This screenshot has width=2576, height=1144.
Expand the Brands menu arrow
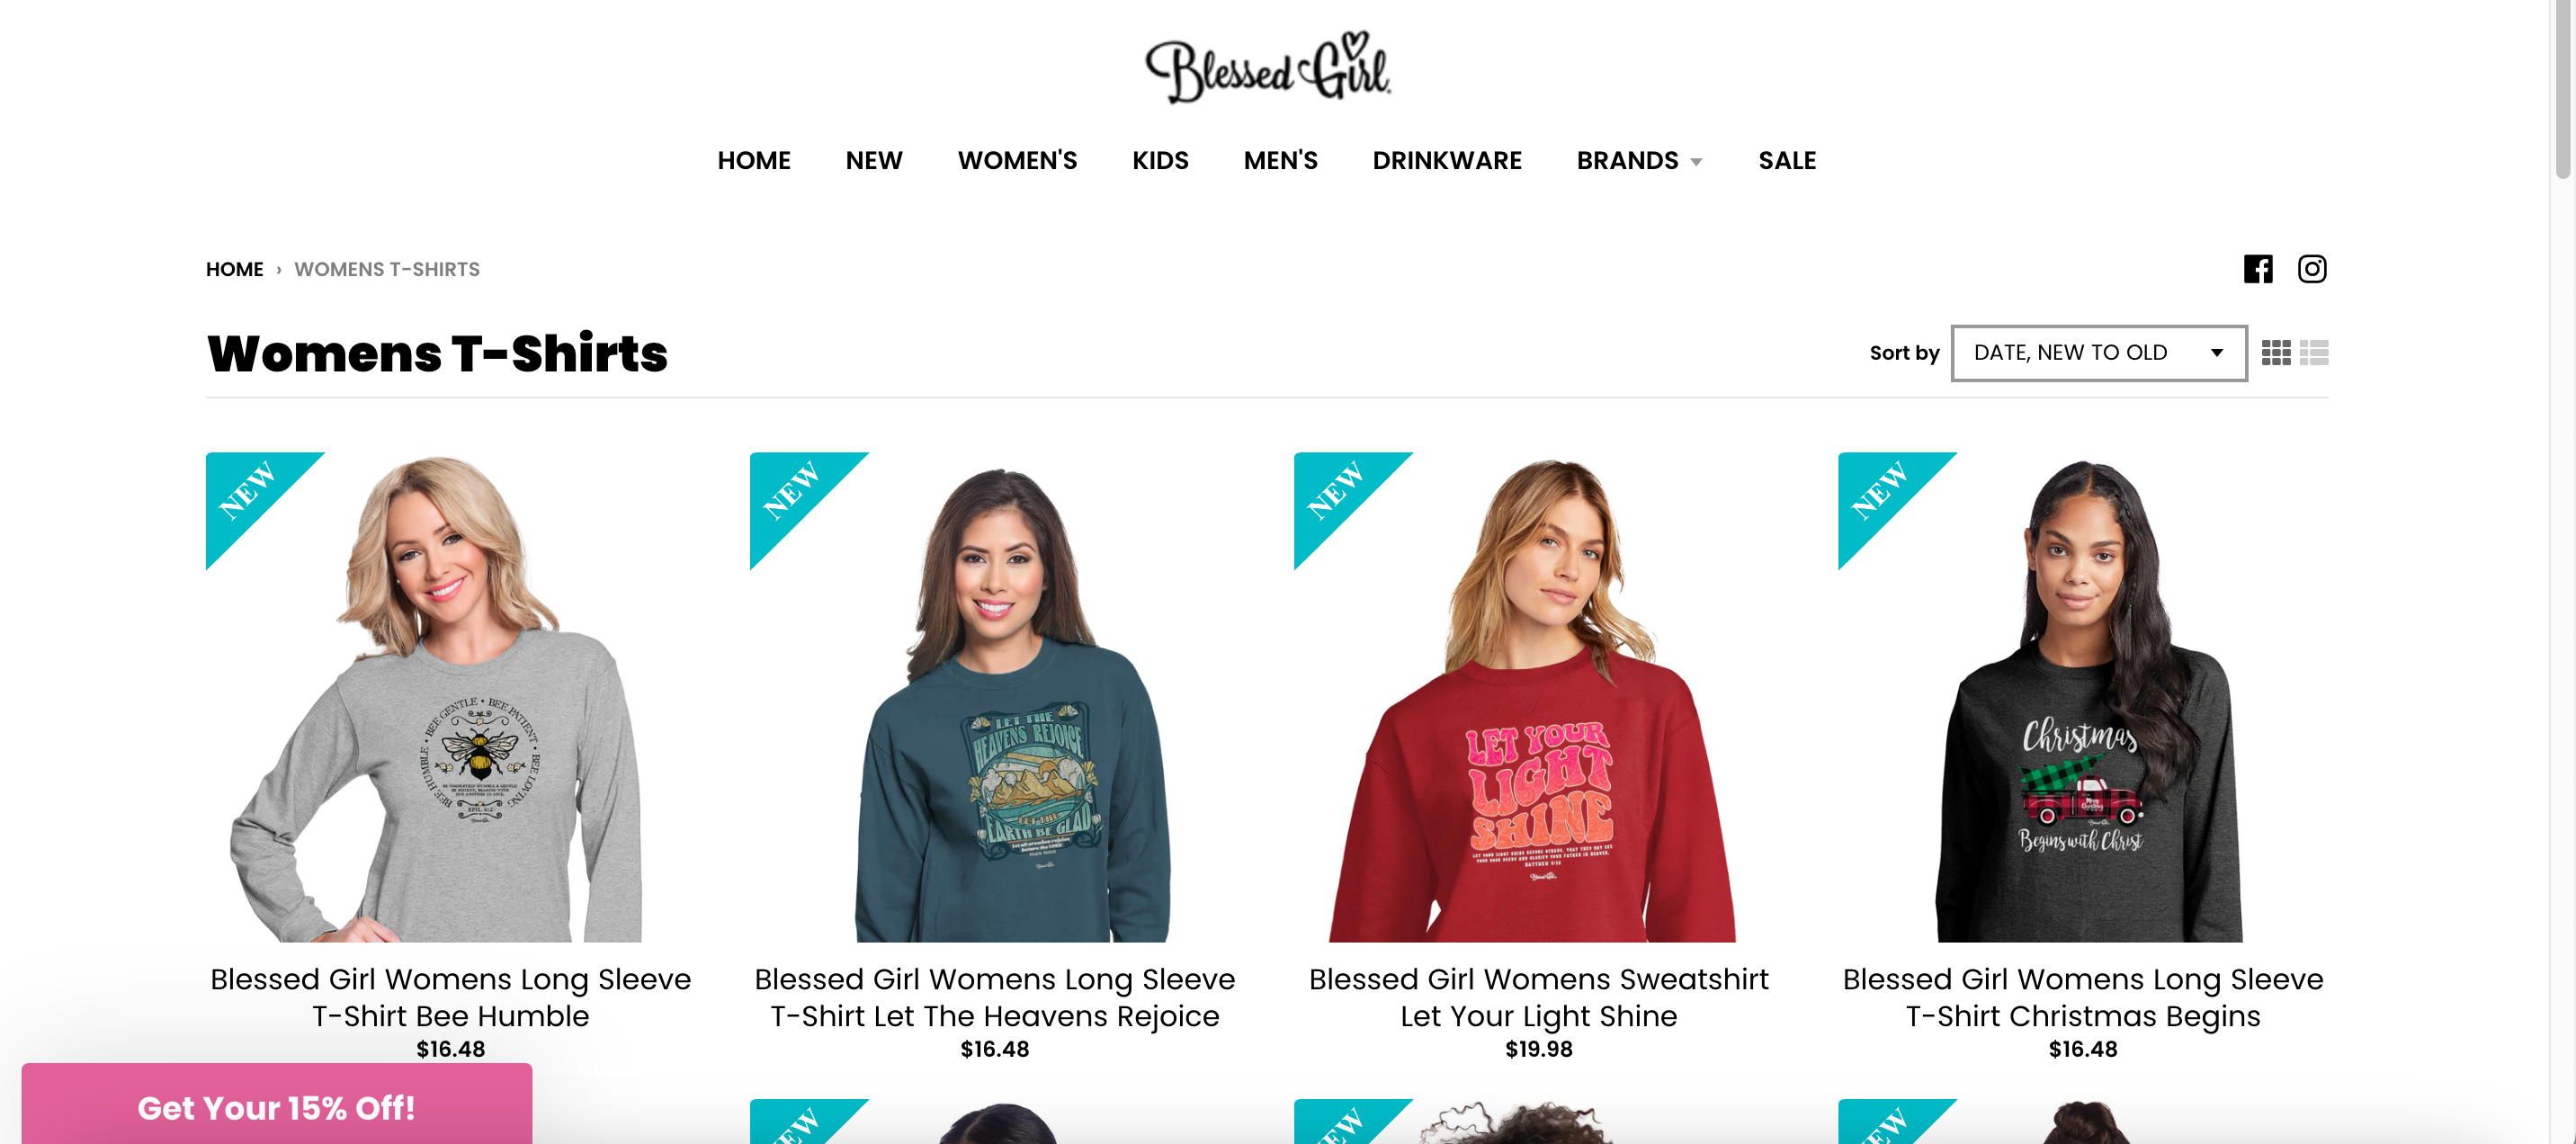point(1696,162)
